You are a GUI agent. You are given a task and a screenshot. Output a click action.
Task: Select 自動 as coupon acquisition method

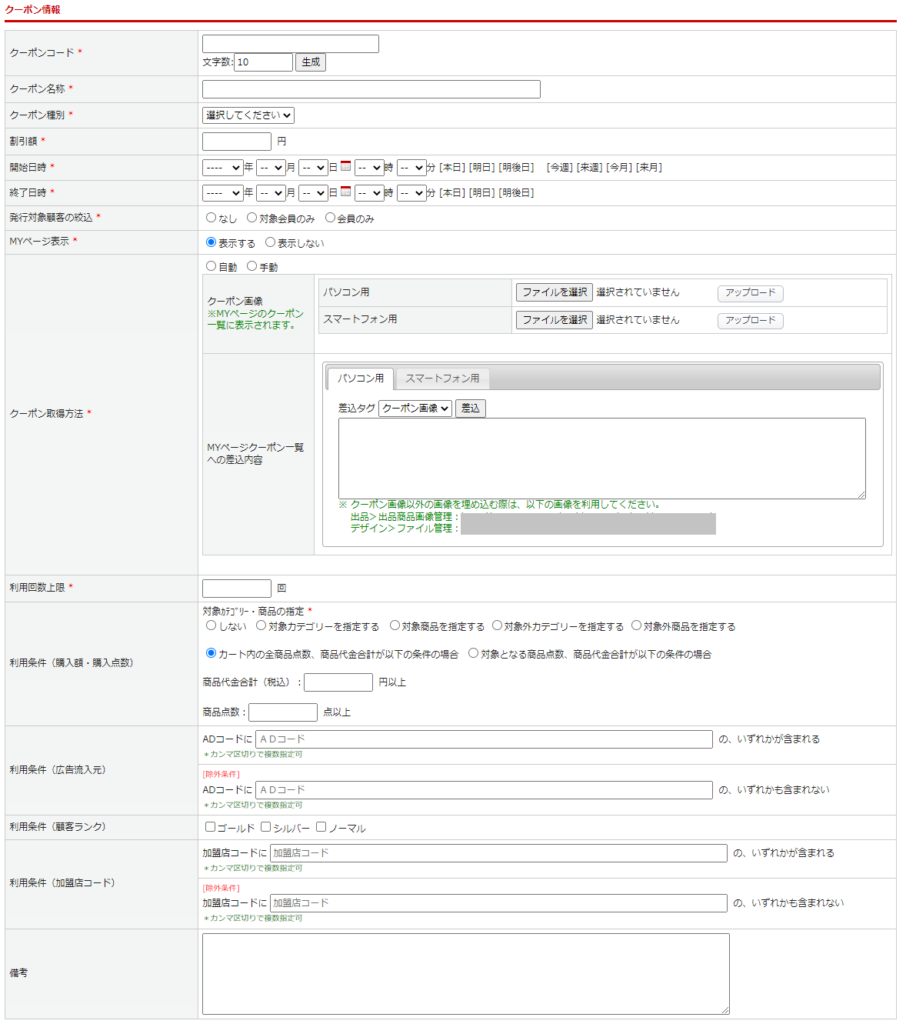coord(210,267)
